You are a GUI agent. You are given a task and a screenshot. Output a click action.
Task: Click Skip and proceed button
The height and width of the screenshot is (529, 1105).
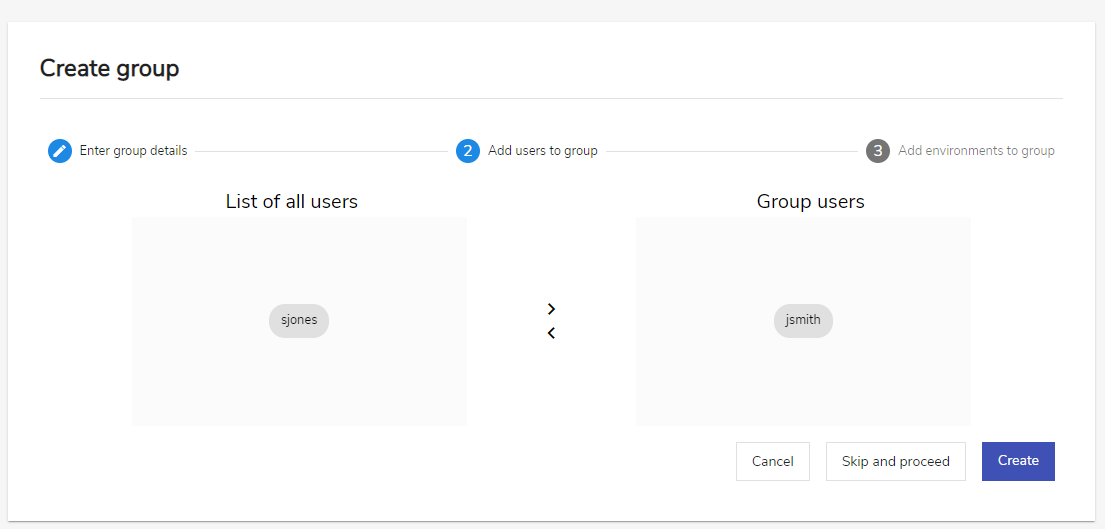(x=896, y=461)
